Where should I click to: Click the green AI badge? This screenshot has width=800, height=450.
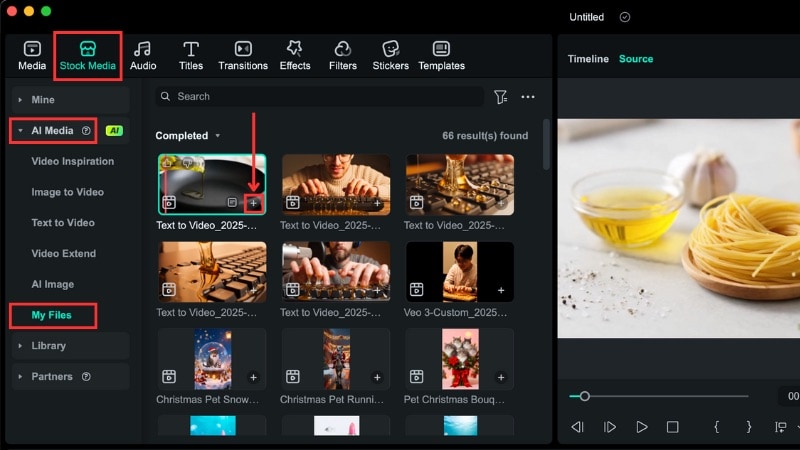click(x=114, y=131)
